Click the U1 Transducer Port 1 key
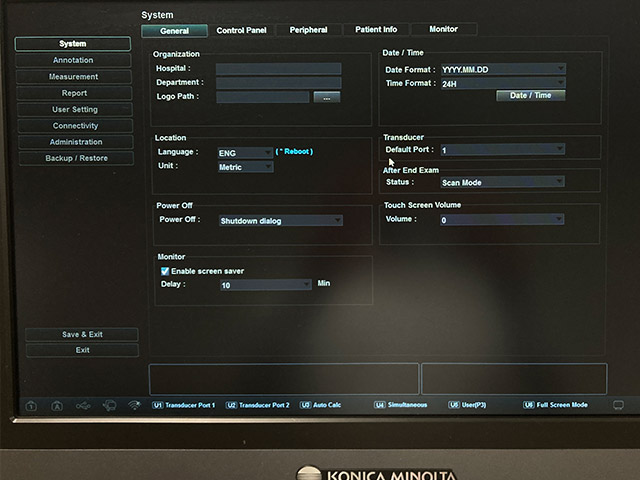The image size is (640, 480). pyautogui.click(x=185, y=405)
